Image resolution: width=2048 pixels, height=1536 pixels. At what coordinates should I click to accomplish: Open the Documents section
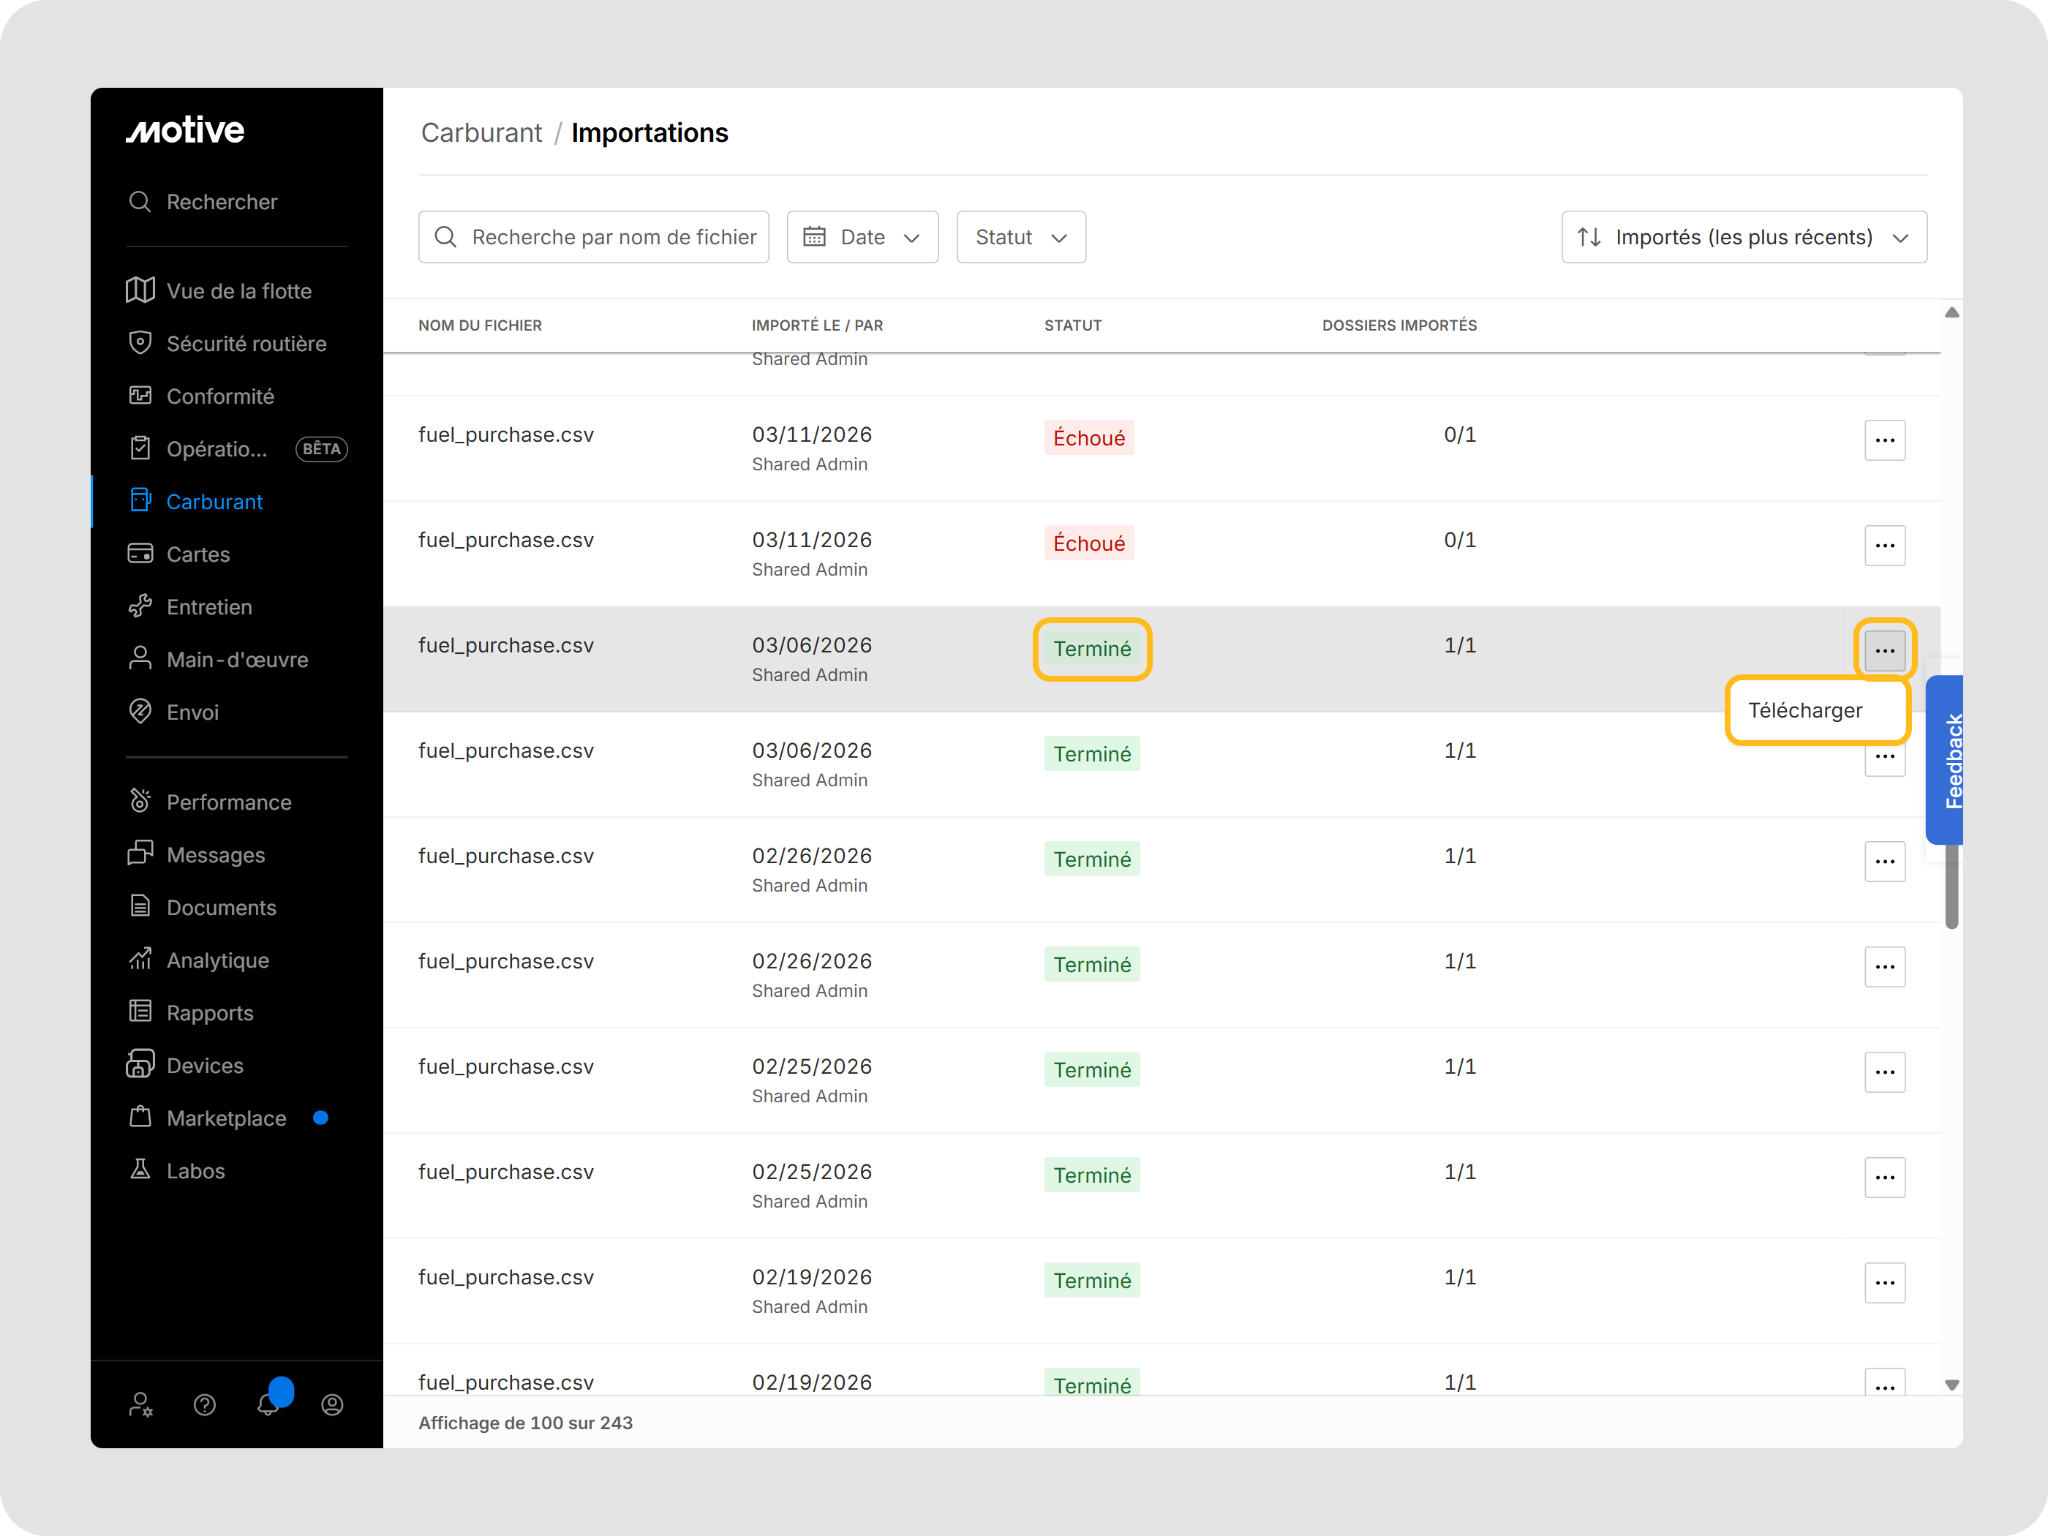pyautogui.click(x=203, y=908)
